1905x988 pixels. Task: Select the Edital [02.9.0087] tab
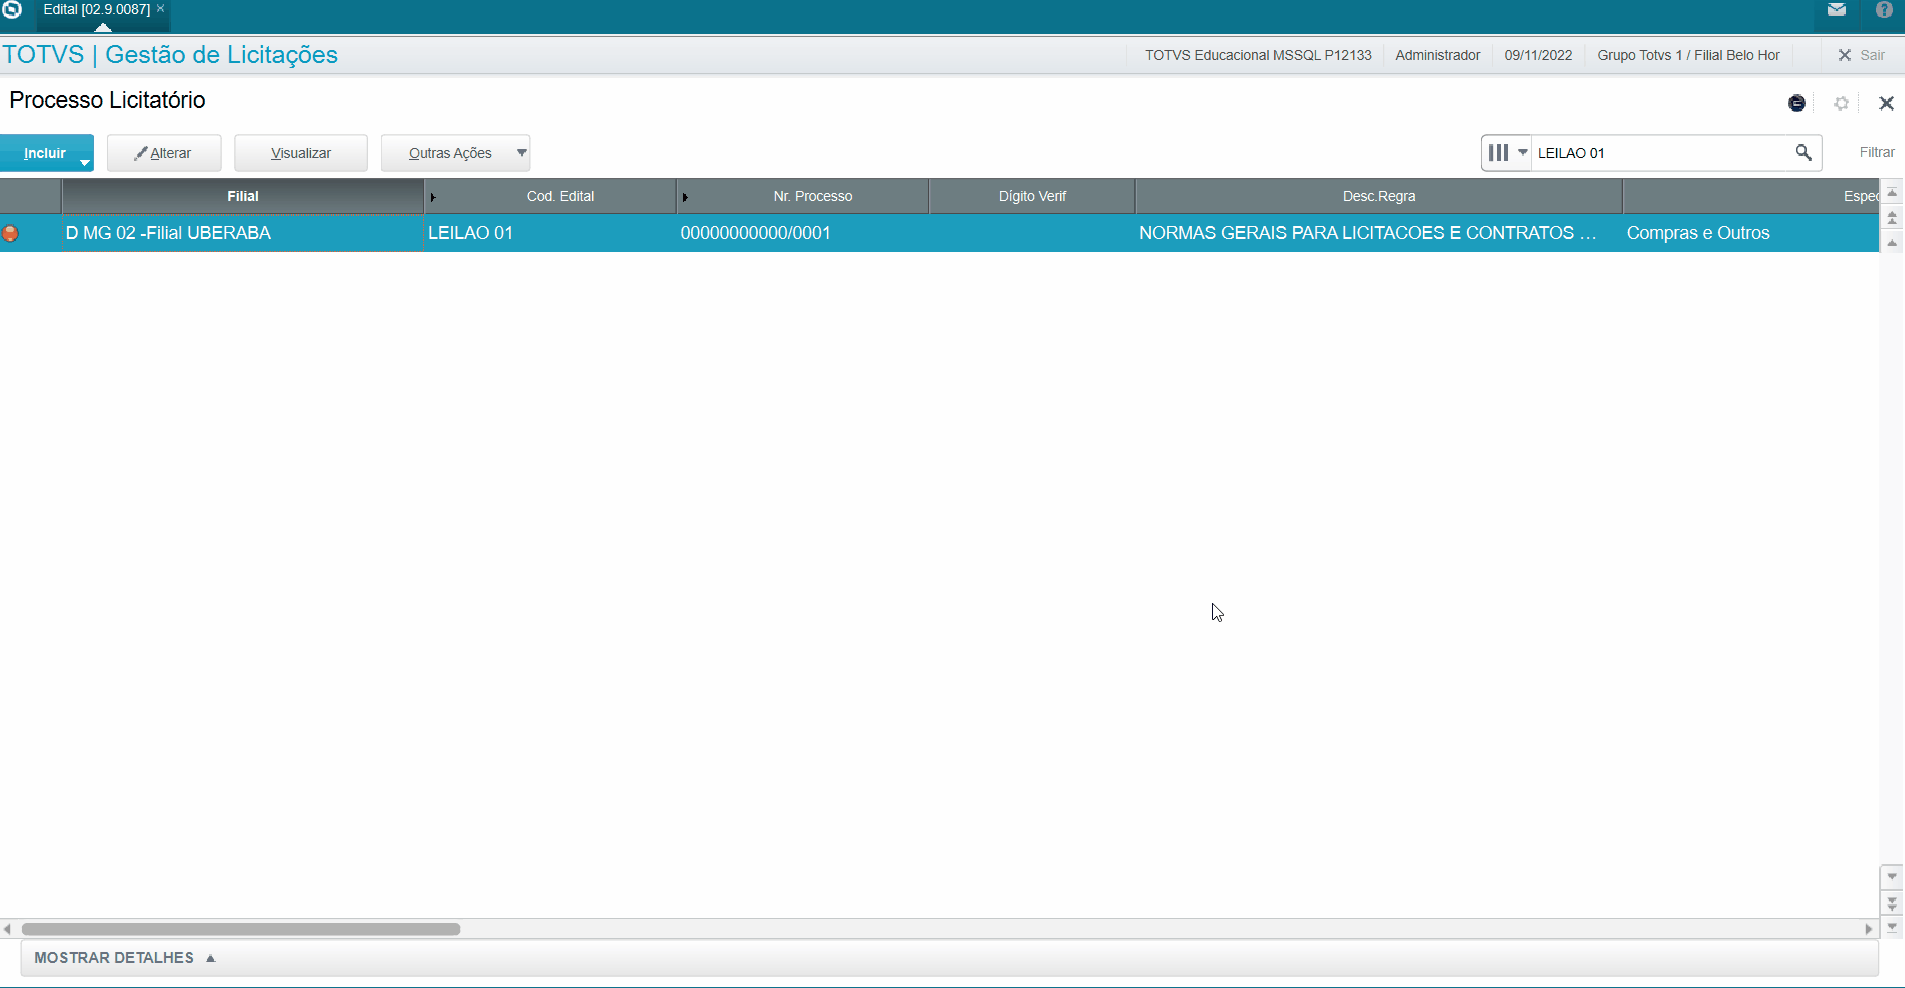coord(96,9)
